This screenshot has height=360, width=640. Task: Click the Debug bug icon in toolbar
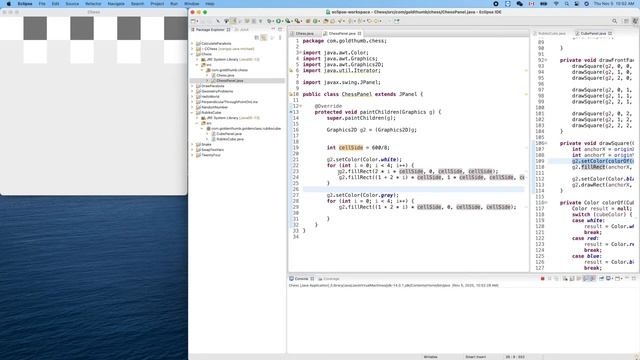point(269,21)
